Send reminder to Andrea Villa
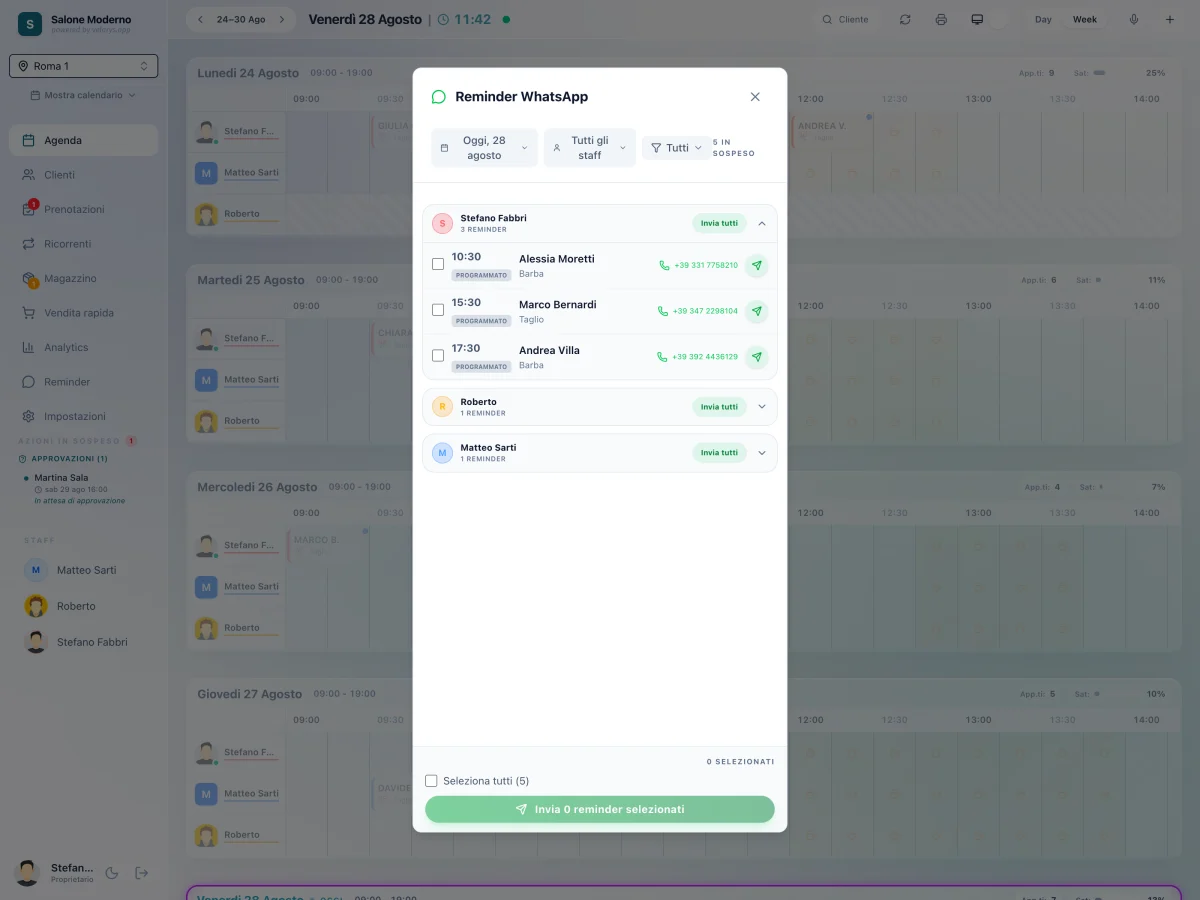This screenshot has width=1200, height=900. click(x=757, y=357)
